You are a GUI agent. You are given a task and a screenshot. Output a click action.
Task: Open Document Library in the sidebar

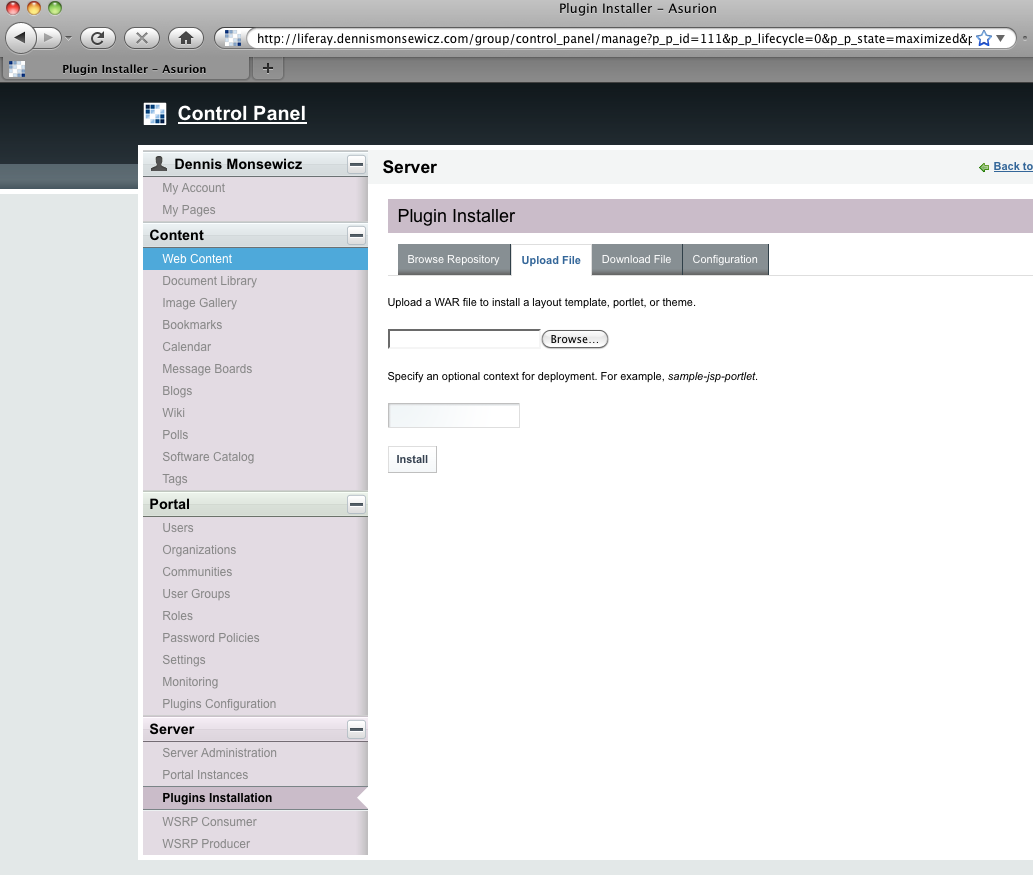point(209,281)
